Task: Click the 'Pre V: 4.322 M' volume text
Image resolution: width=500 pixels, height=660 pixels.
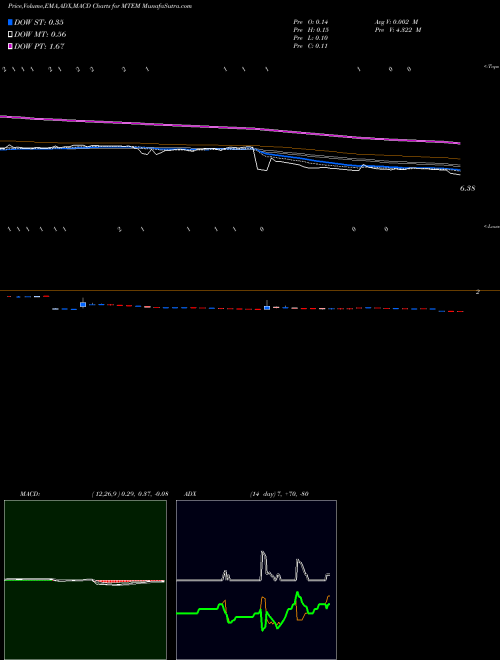Action: click(x=397, y=30)
